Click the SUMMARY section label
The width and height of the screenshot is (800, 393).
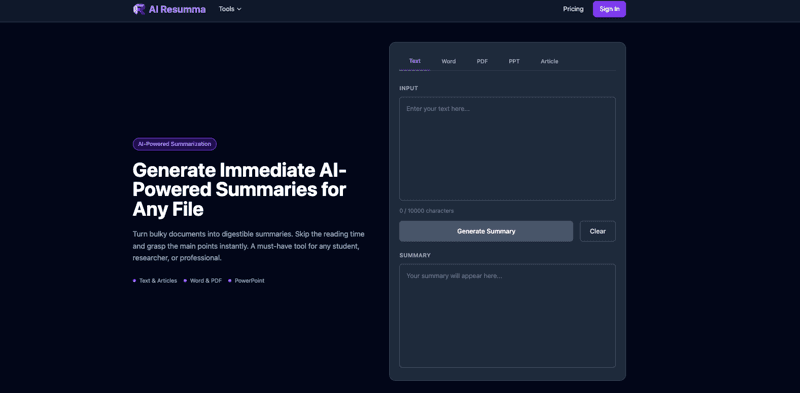click(x=415, y=255)
